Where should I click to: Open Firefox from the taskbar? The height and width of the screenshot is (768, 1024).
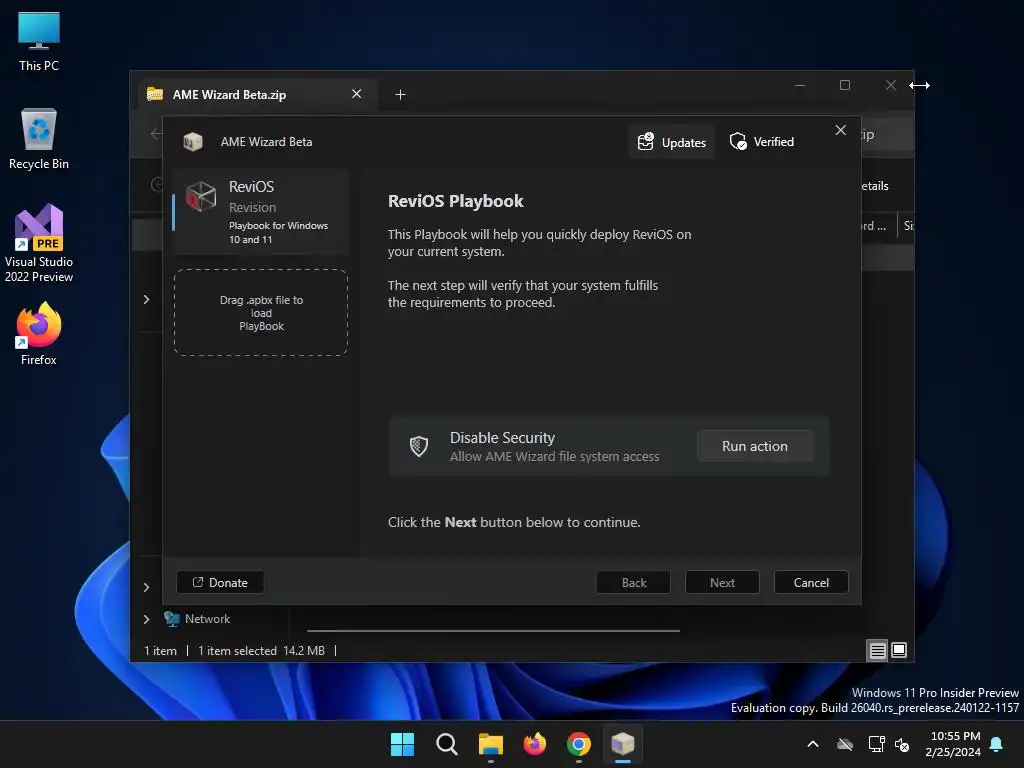(535, 744)
